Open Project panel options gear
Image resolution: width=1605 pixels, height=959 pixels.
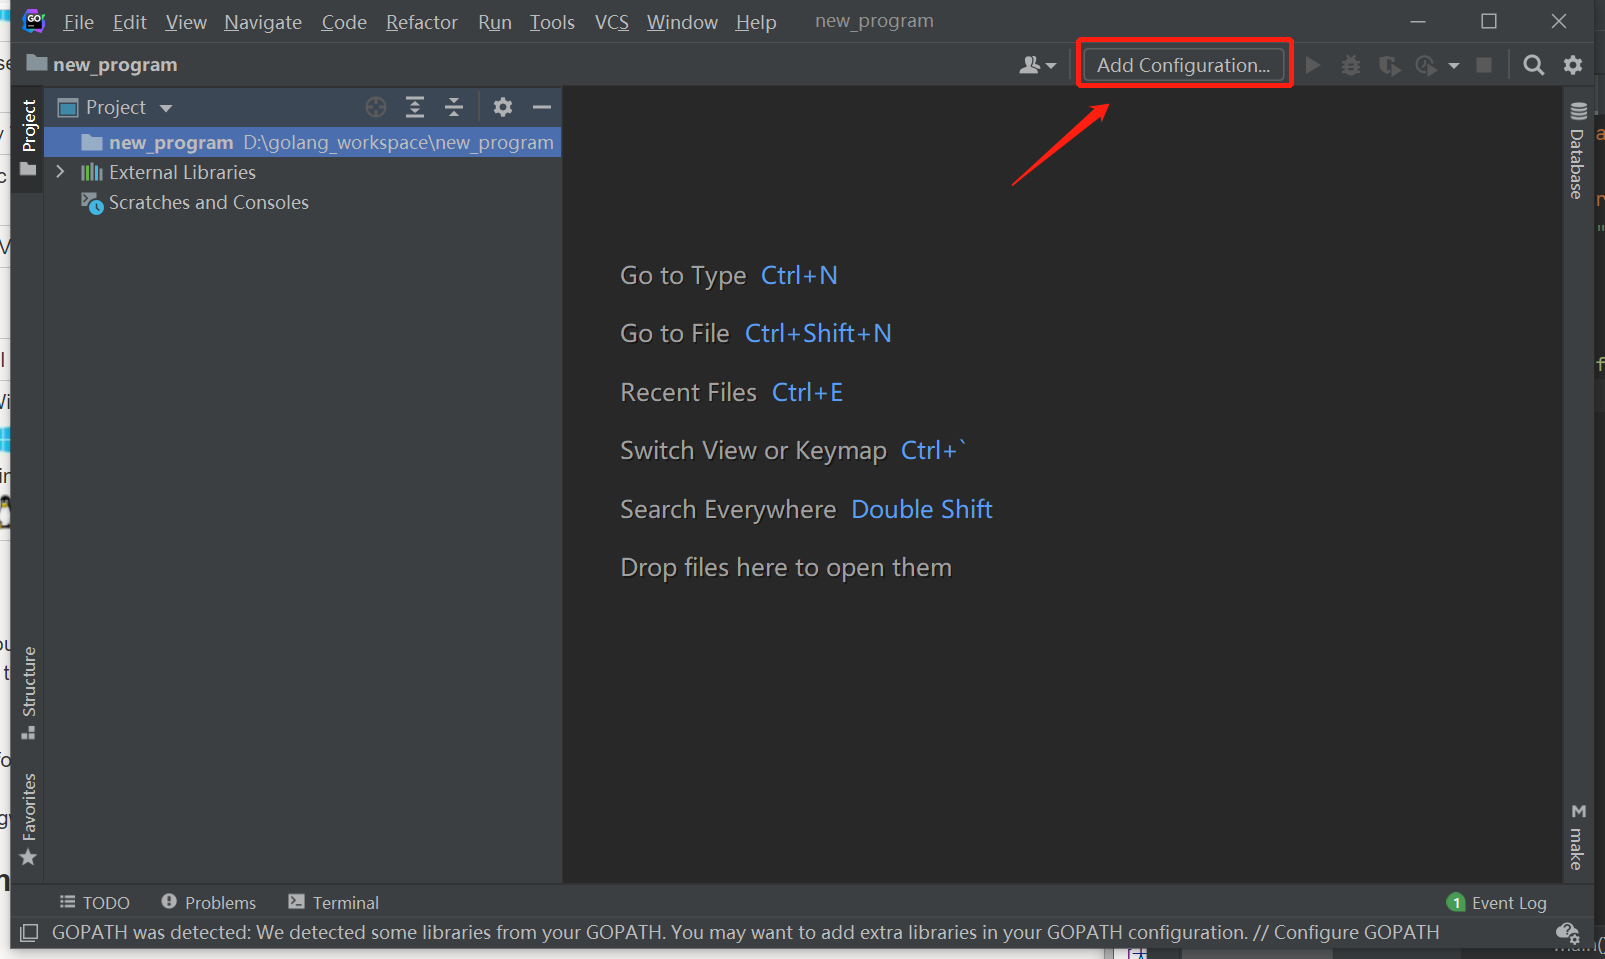pos(503,107)
